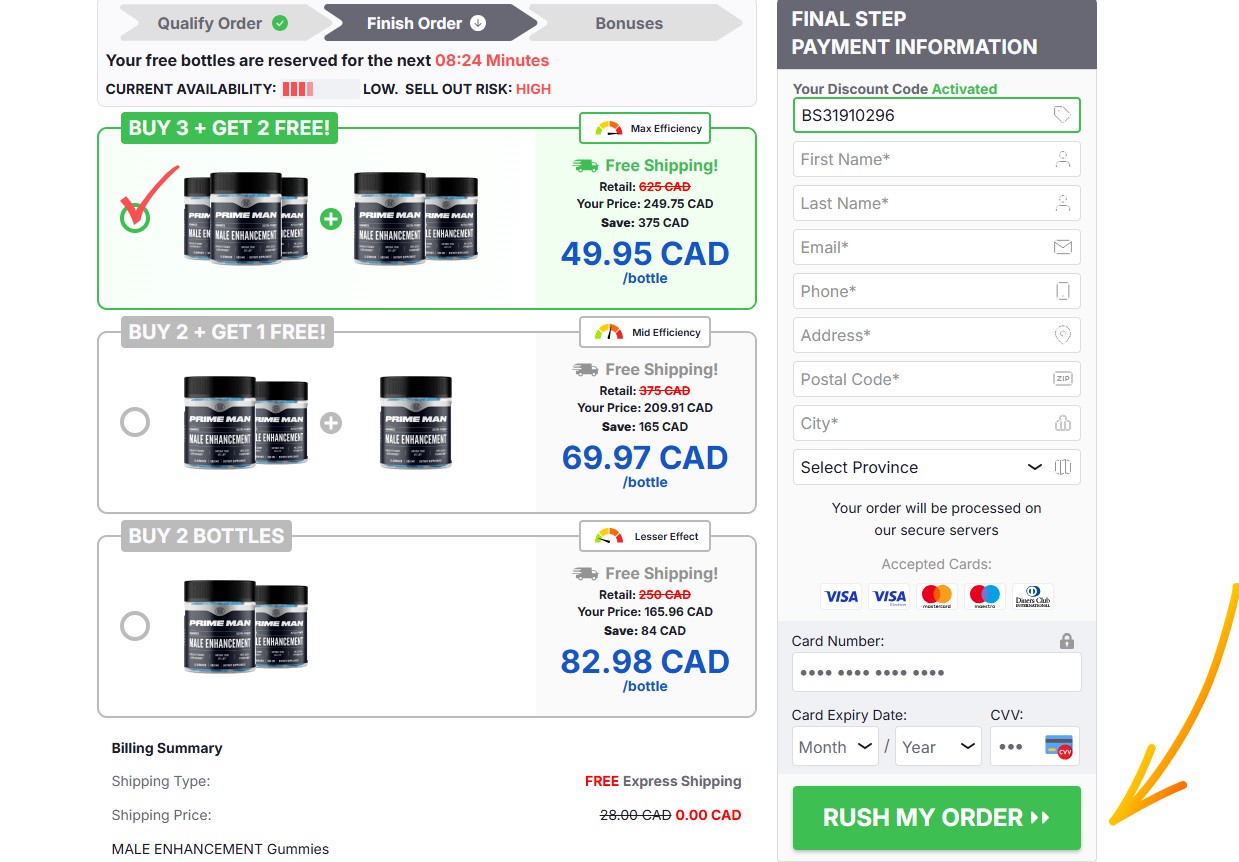Click the City input field
Viewport: 1239px width, 862px height.
coord(936,423)
